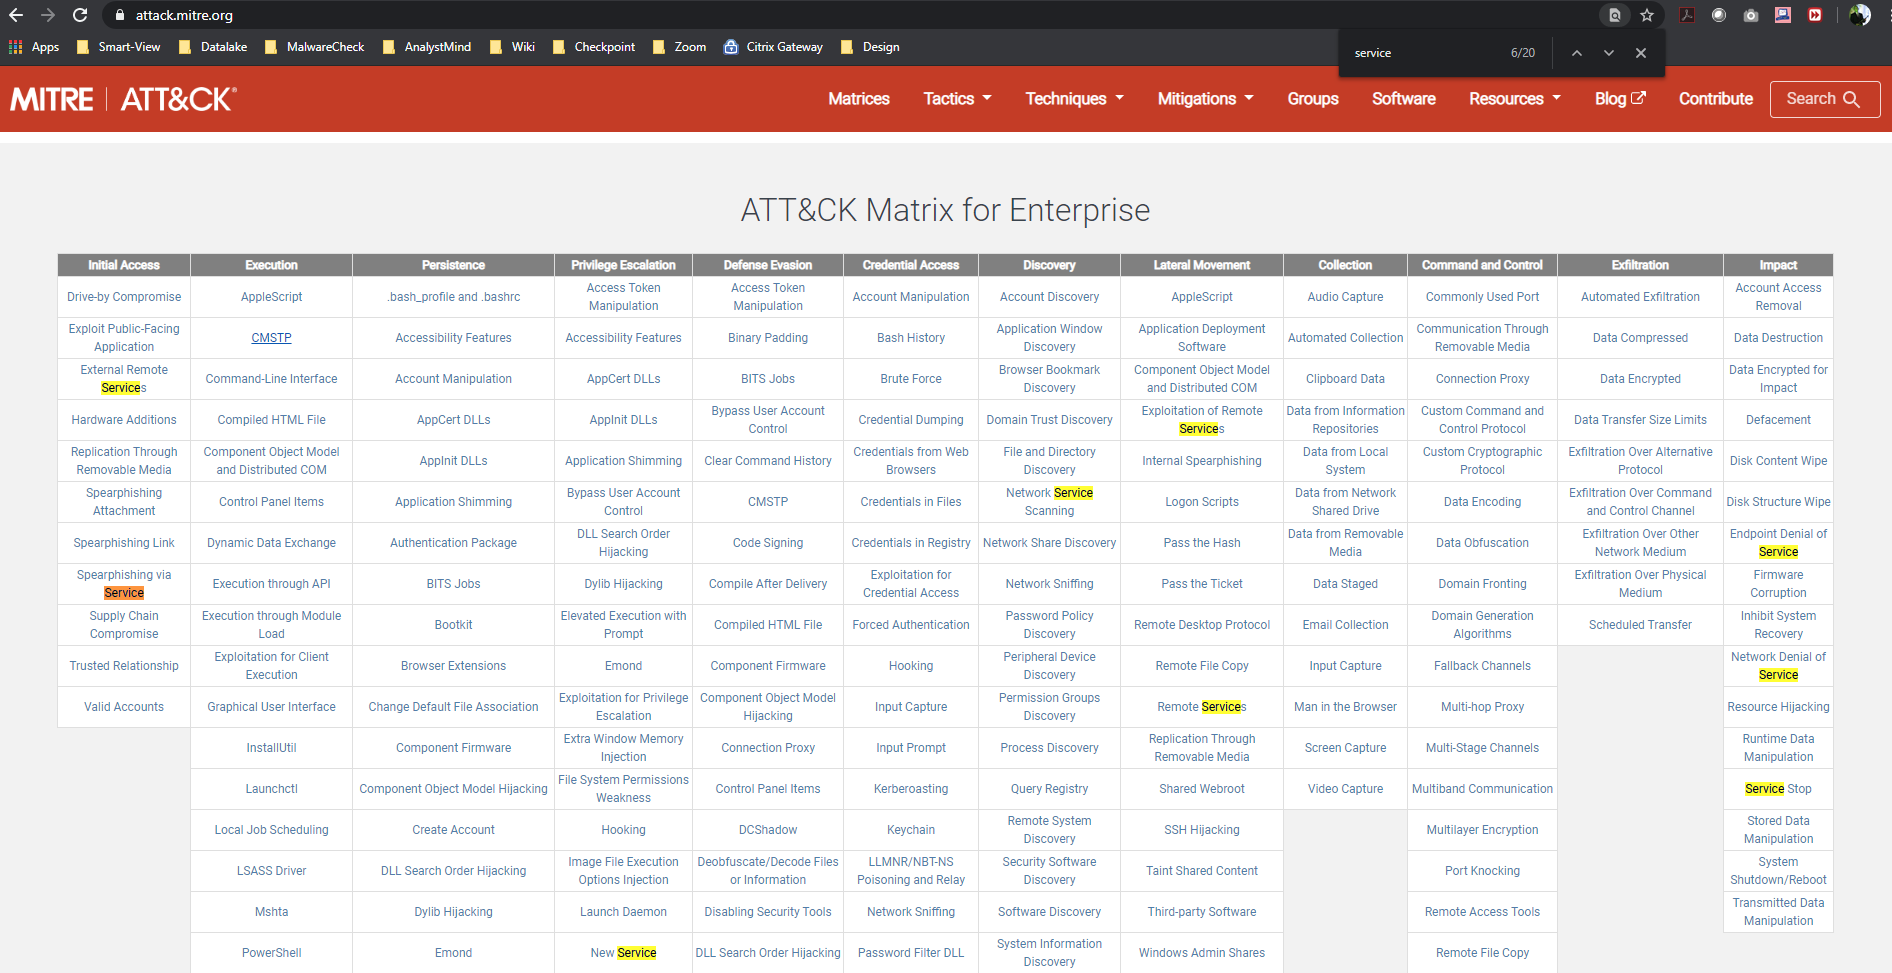Open the Initial Access tactic header
The width and height of the screenshot is (1892, 973).
[124, 265]
